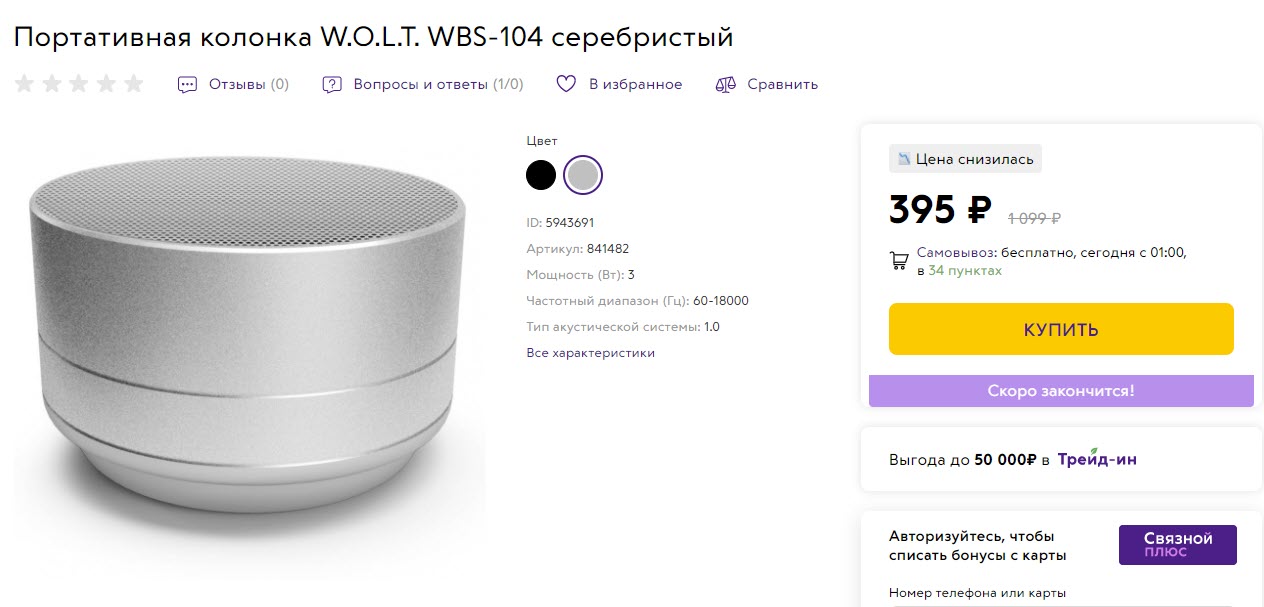This screenshot has height=607, width=1264.
Task: Open the Трейд-ин offer details
Action: click(x=1097, y=459)
